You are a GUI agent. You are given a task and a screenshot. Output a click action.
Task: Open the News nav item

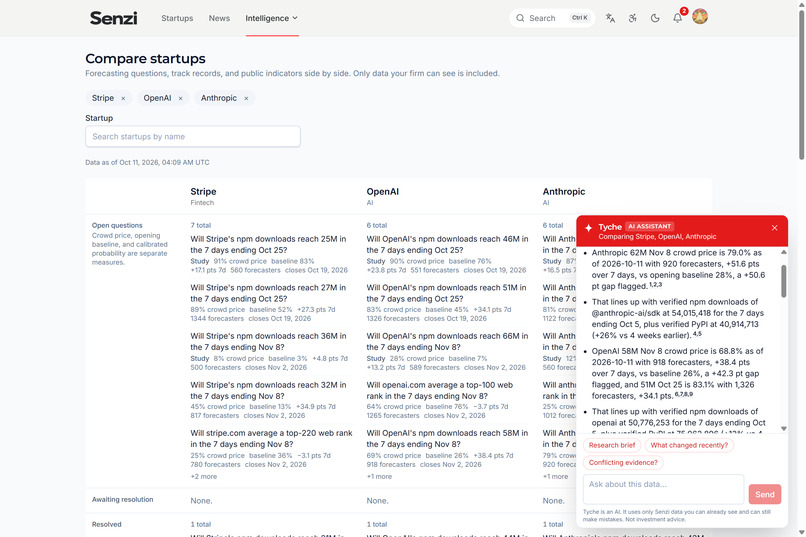[219, 18]
